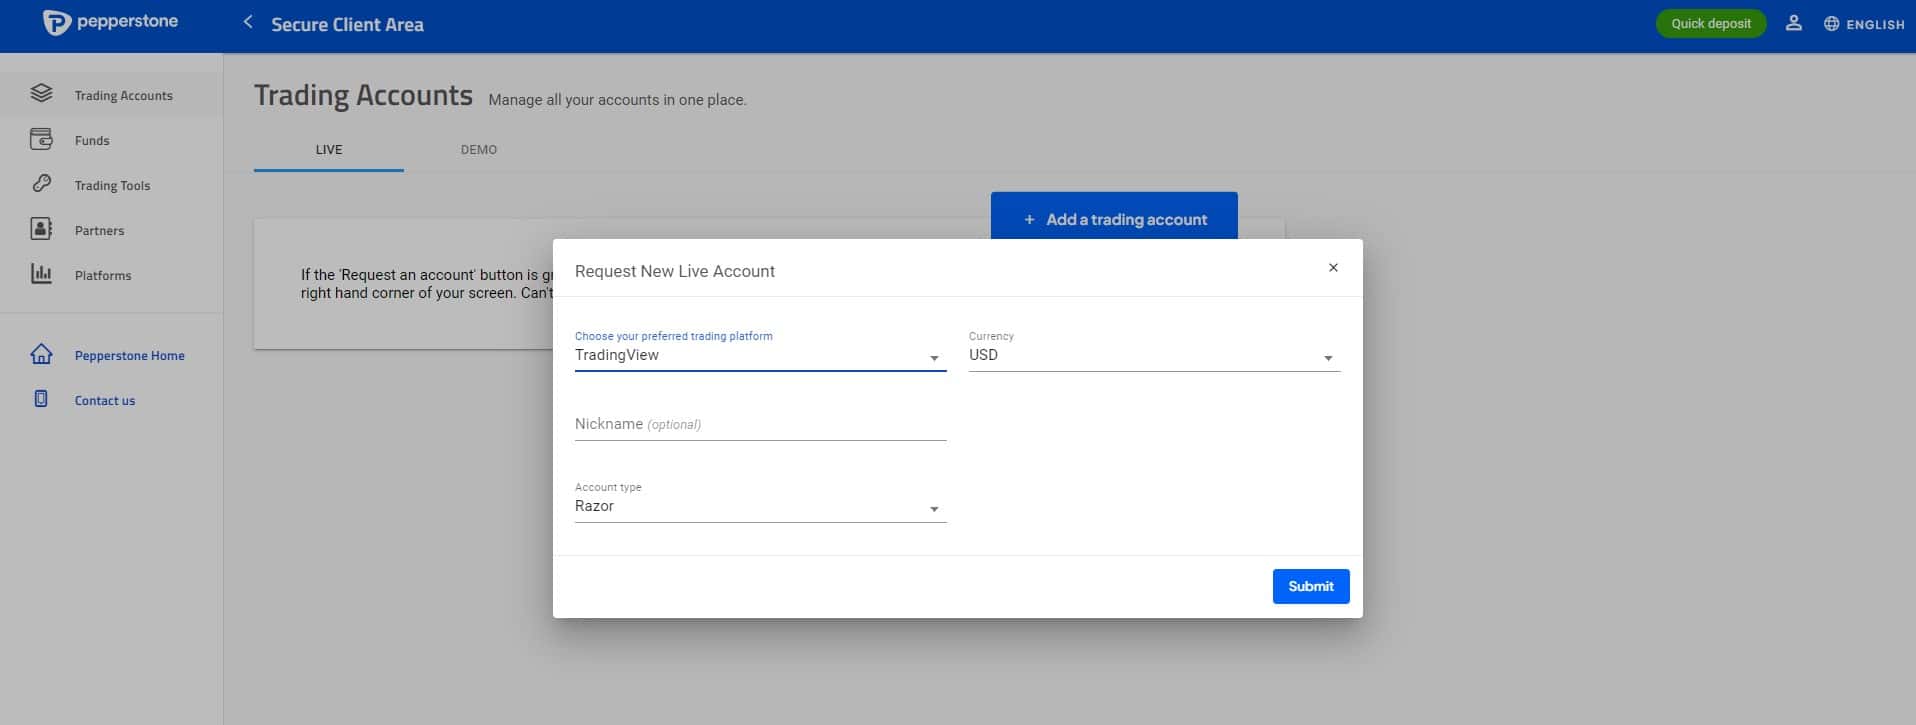Image resolution: width=1916 pixels, height=725 pixels.
Task: Close the Request New Live Account dialog
Action: click(1333, 267)
